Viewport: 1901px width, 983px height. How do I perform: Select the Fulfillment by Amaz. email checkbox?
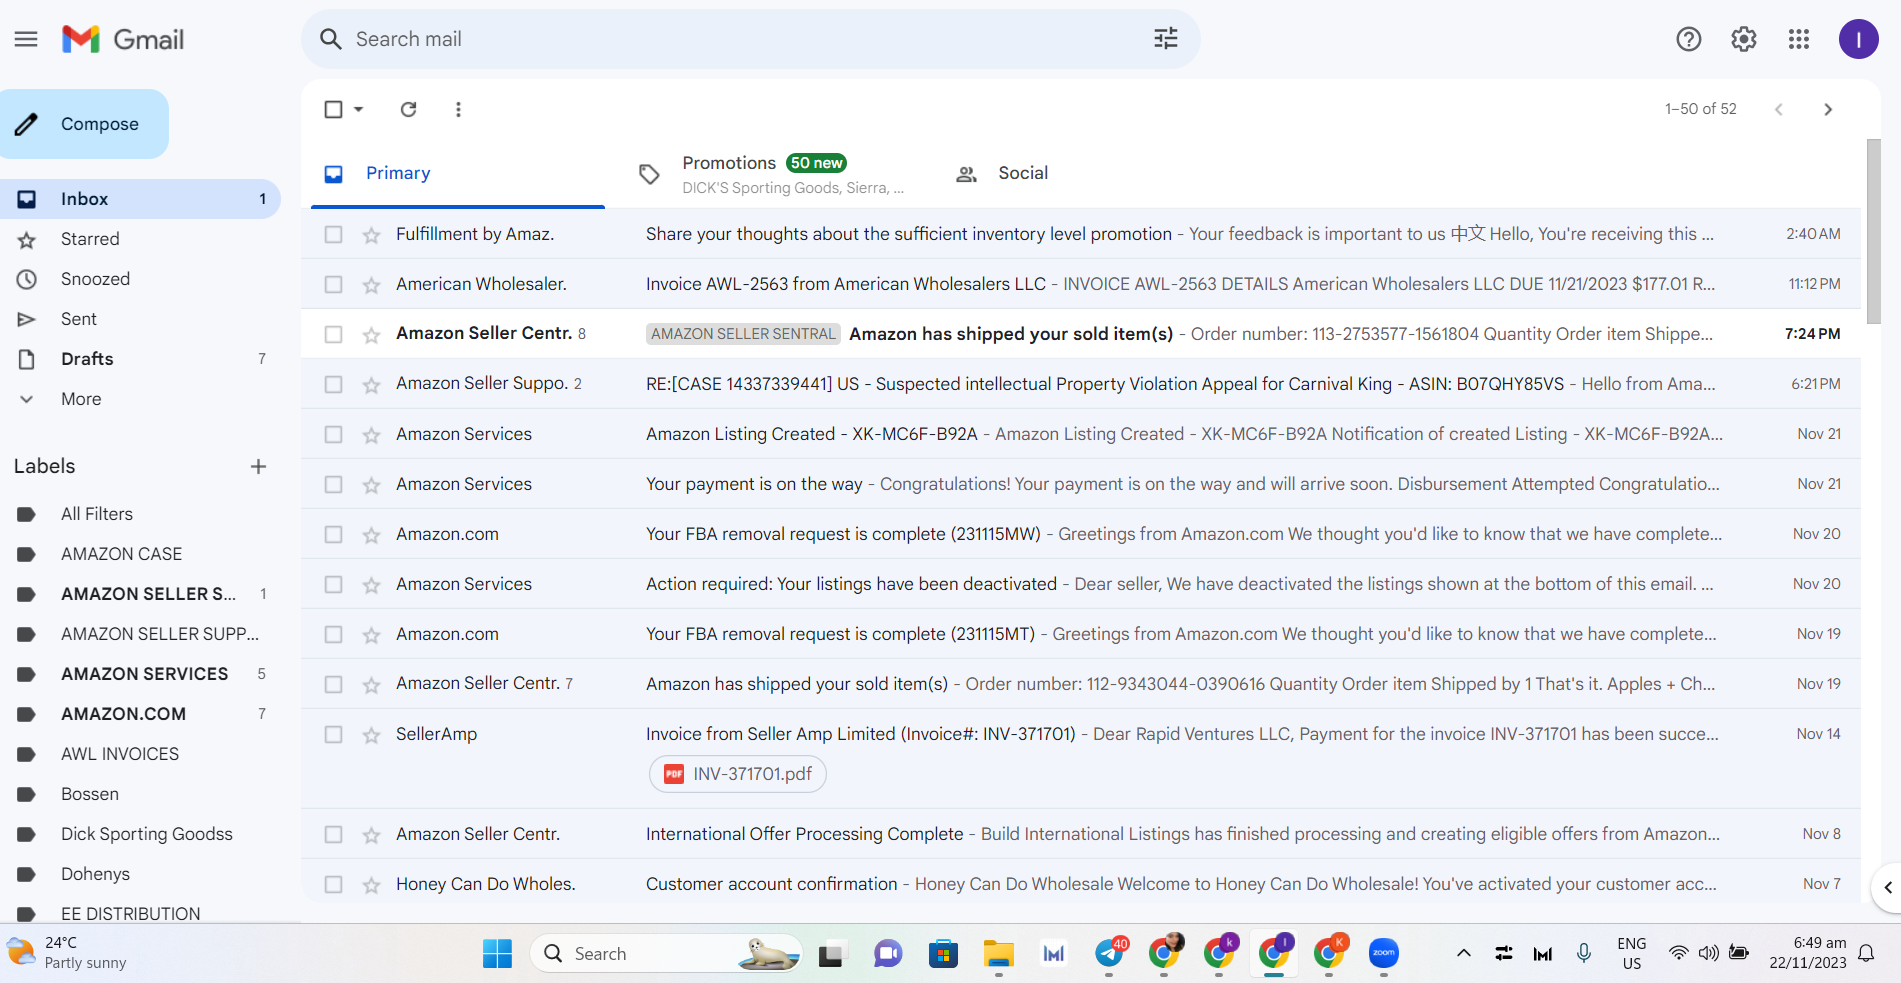click(x=334, y=234)
